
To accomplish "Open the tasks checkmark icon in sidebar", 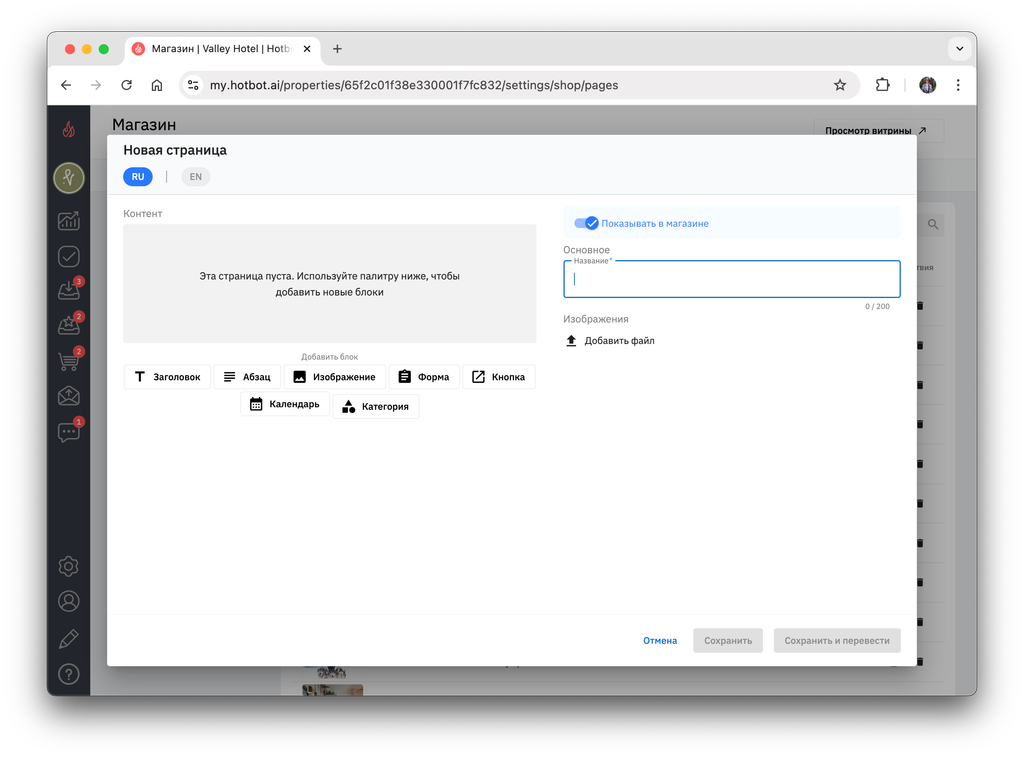I will click(x=69, y=257).
